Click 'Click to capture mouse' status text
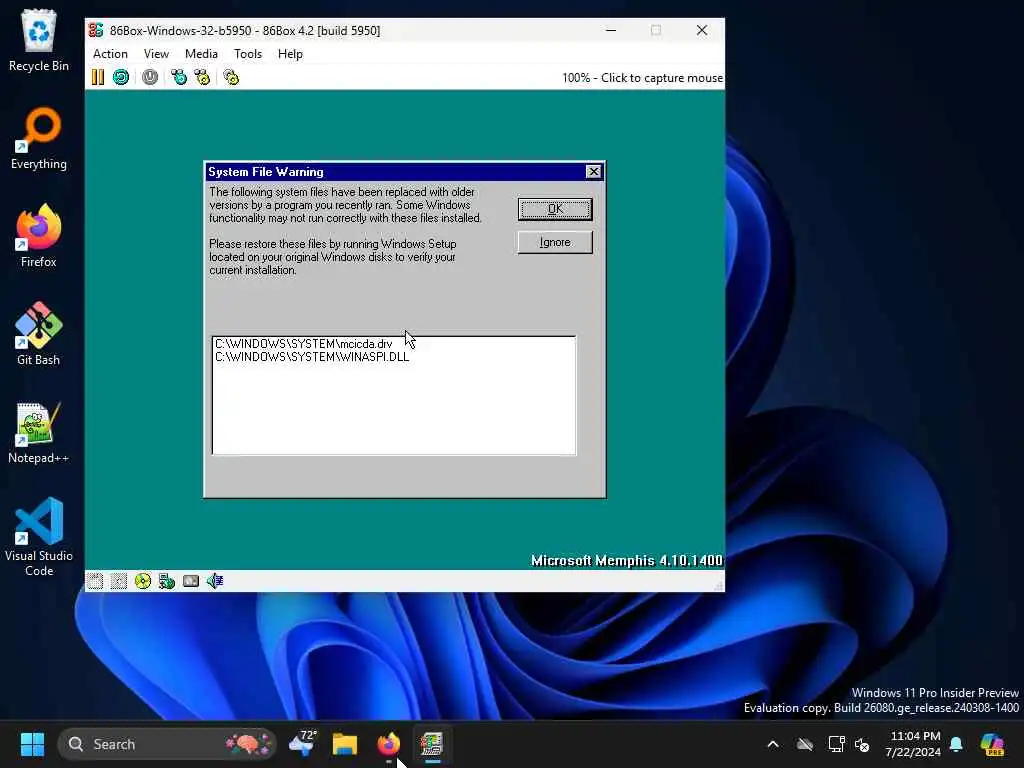Image resolution: width=1024 pixels, height=768 pixels. click(662, 78)
